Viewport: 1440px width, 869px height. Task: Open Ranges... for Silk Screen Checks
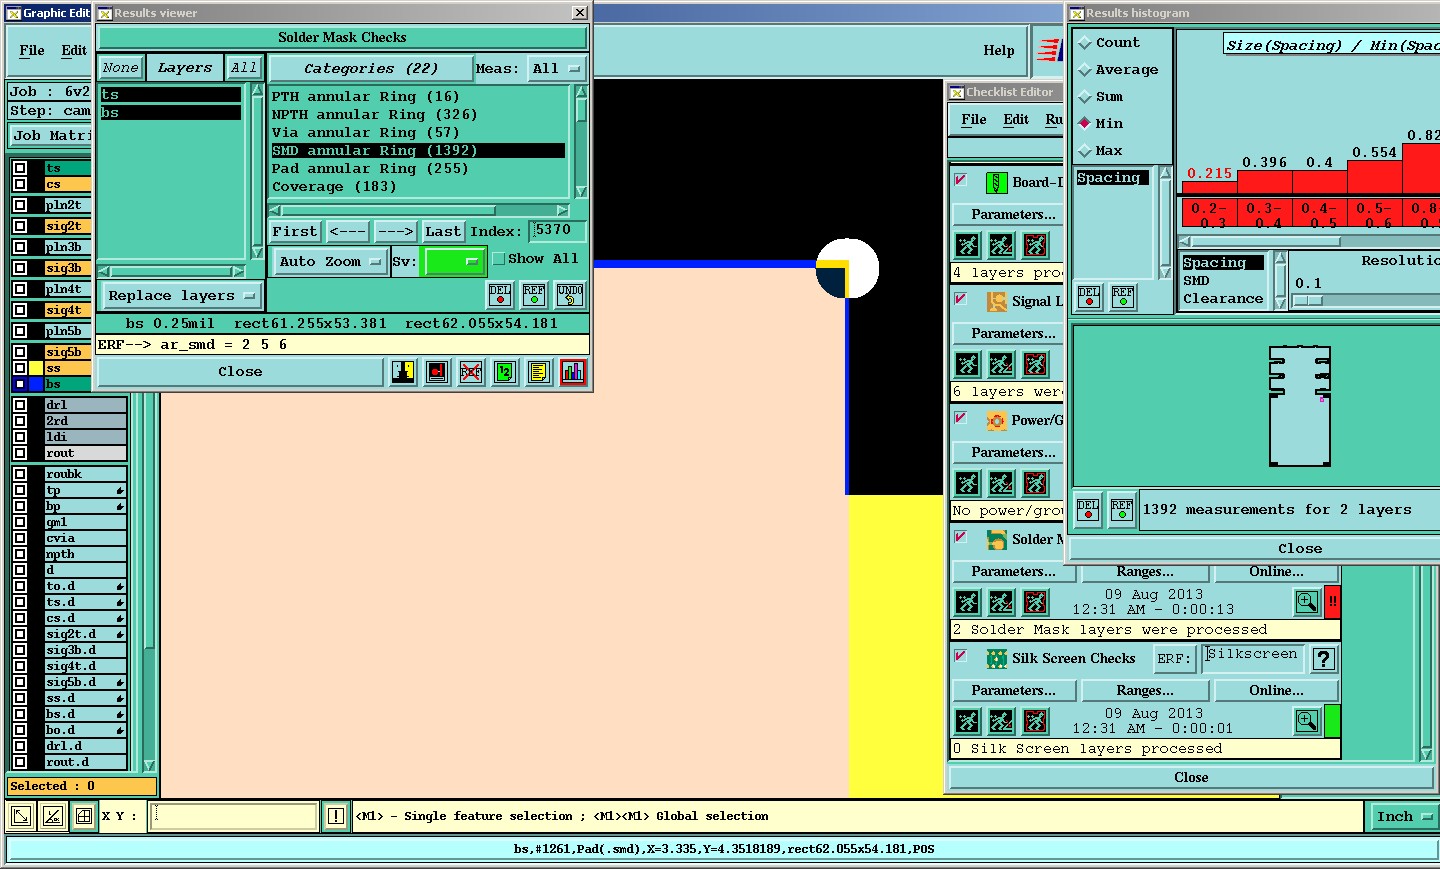point(1145,690)
